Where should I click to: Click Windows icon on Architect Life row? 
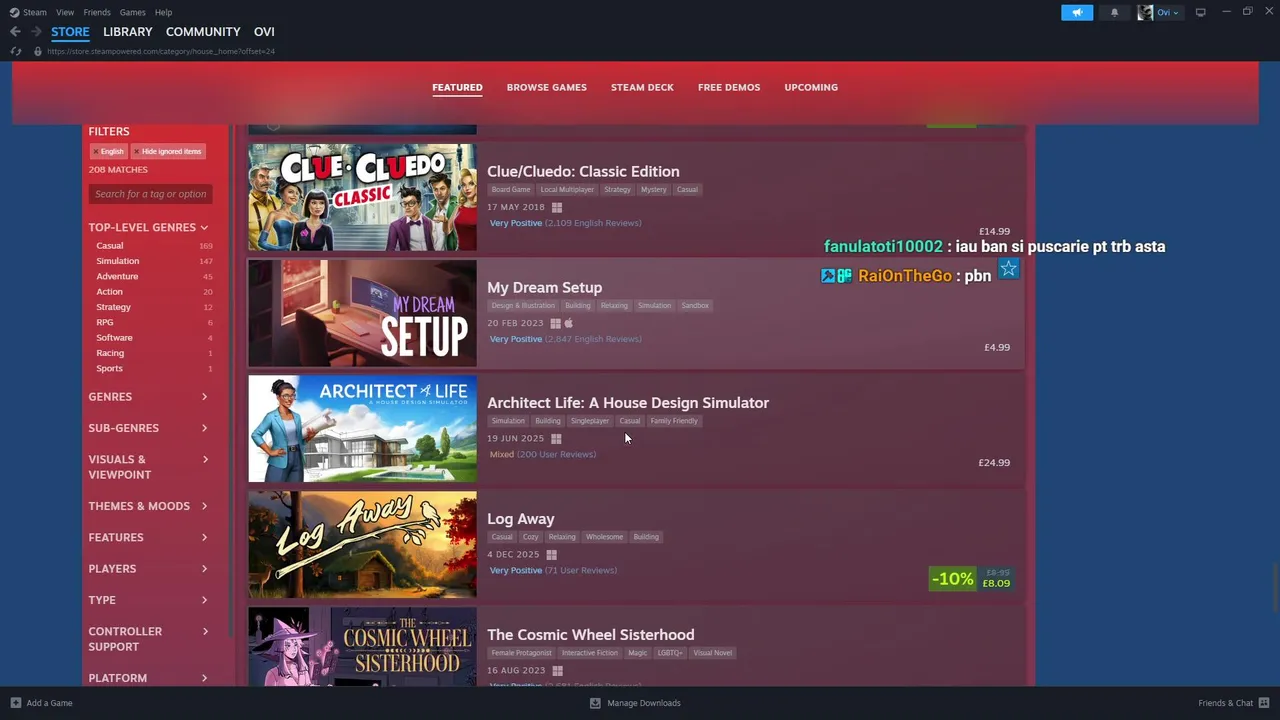tap(556, 439)
